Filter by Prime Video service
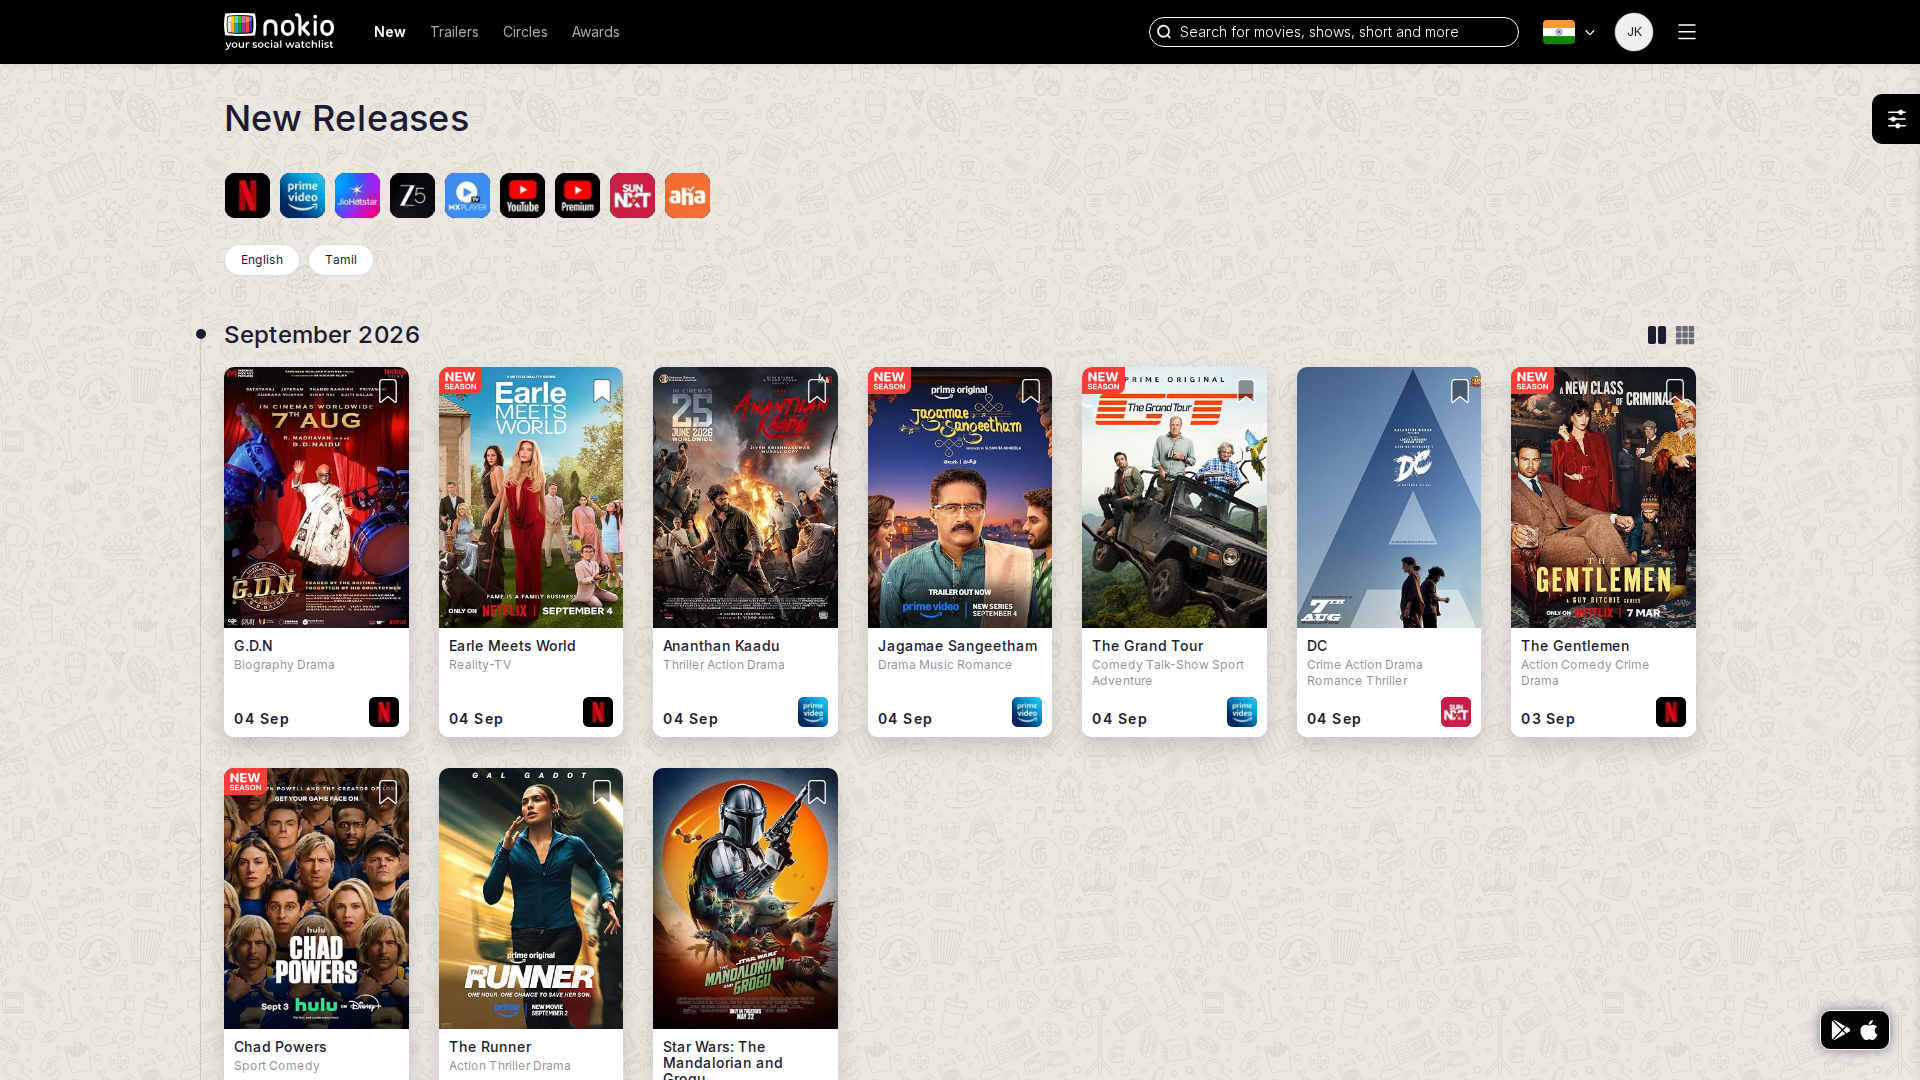Image resolution: width=1920 pixels, height=1080 pixels. pos(302,196)
